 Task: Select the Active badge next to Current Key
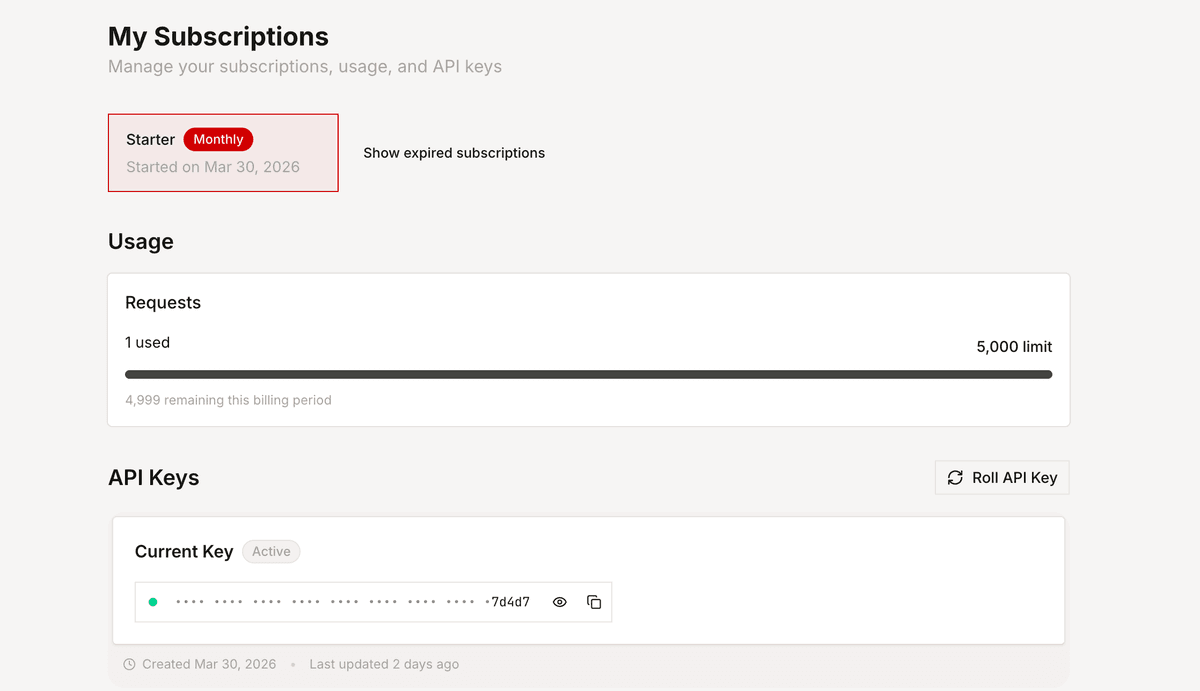271,551
